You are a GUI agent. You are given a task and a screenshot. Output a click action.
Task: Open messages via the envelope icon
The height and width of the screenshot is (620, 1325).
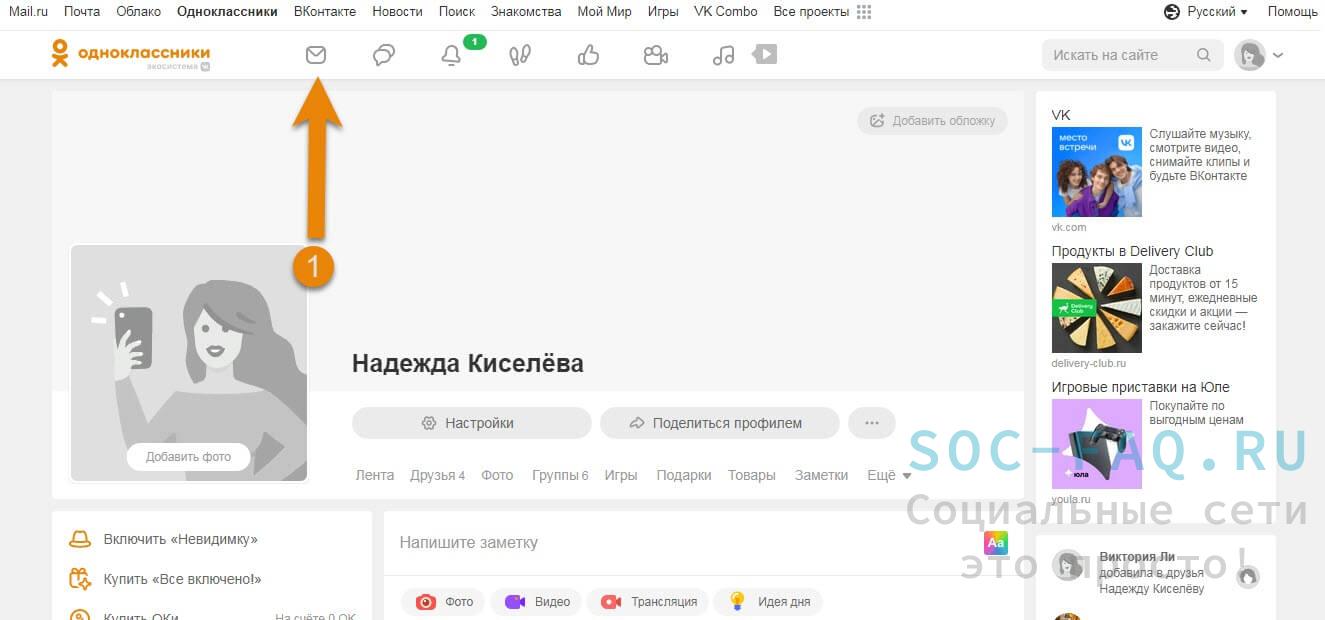coord(316,55)
